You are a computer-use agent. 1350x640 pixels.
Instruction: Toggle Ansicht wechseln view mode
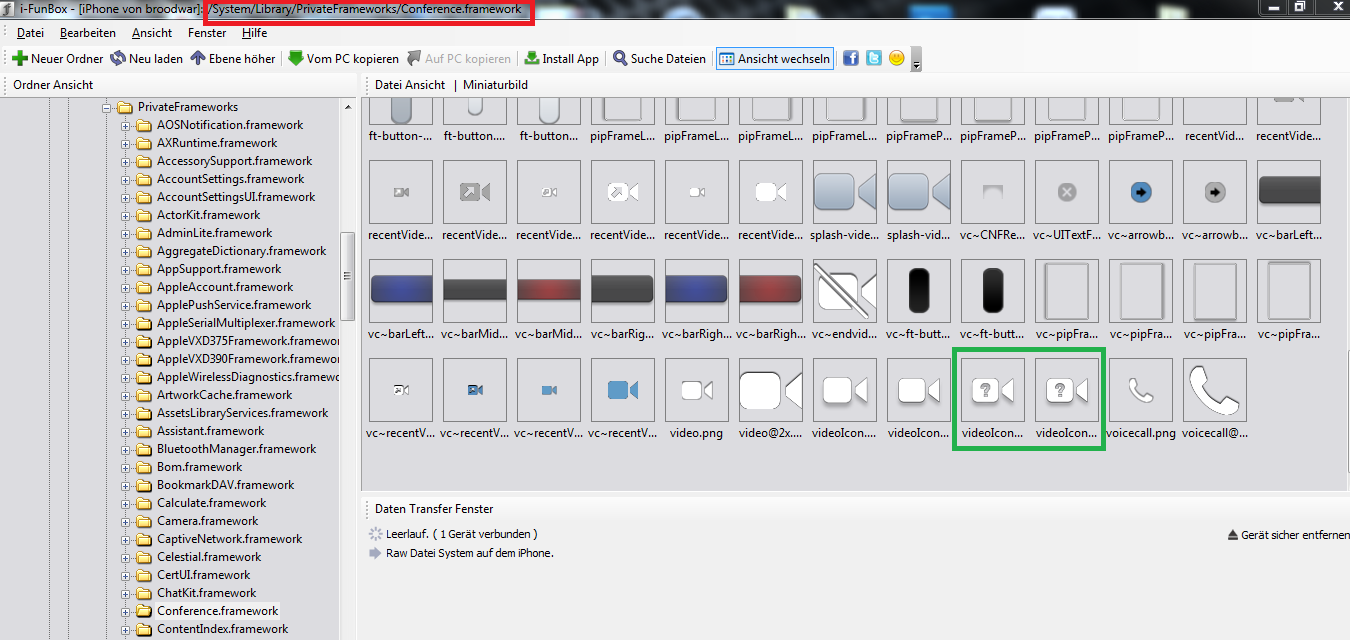click(774, 59)
